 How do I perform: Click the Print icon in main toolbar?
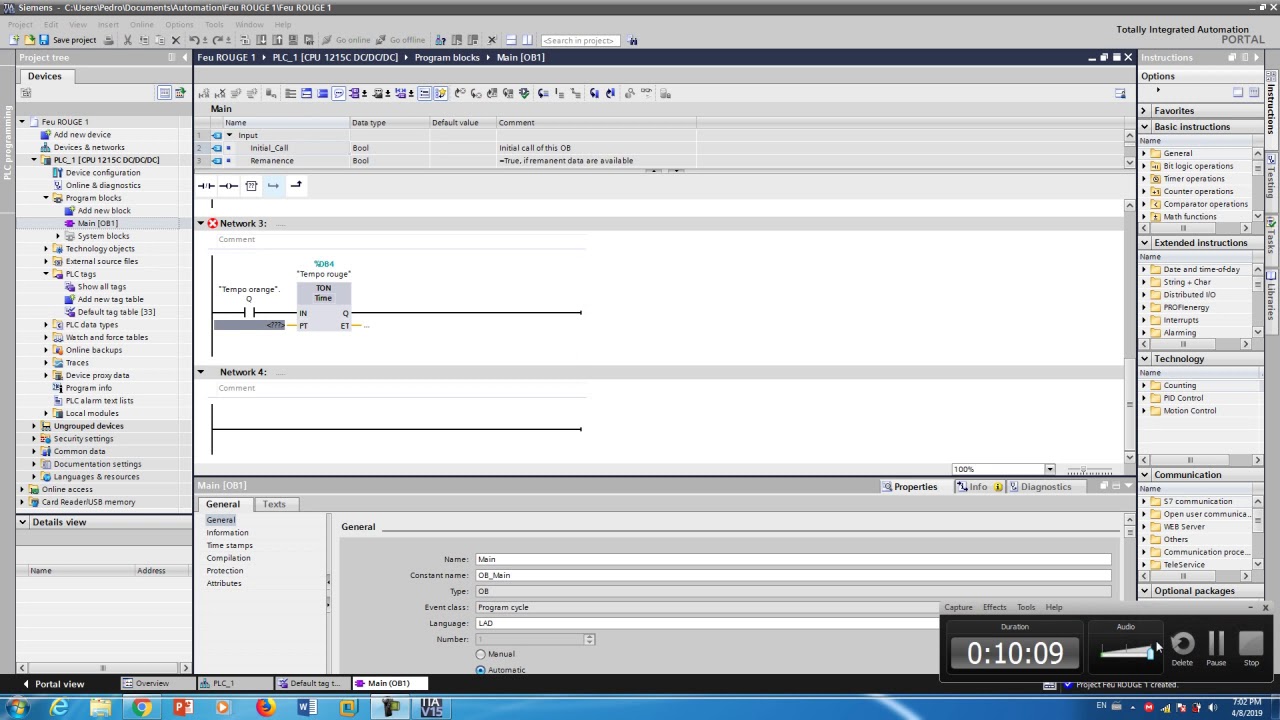point(109,40)
